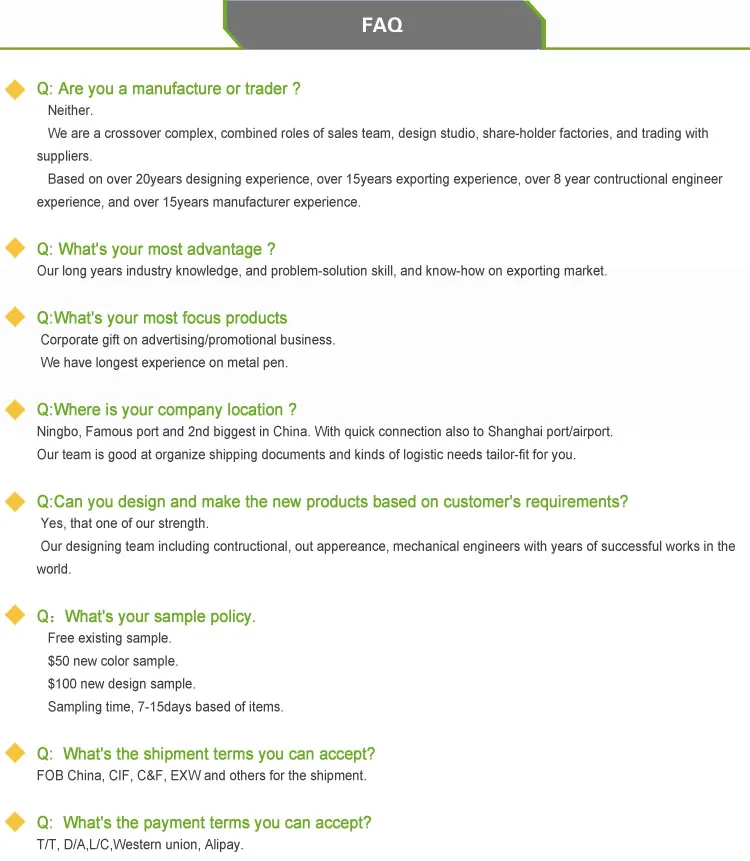750x861 pixels.
Task: Open question 'Are you a manufacture or trader ?'
Action: coord(169,88)
